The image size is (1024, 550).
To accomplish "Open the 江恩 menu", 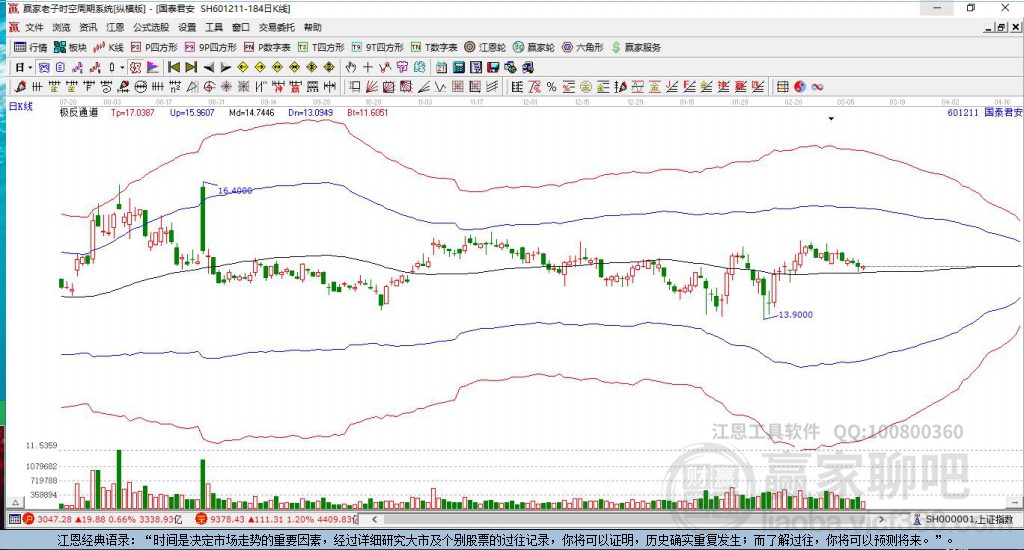I will 115,27.
